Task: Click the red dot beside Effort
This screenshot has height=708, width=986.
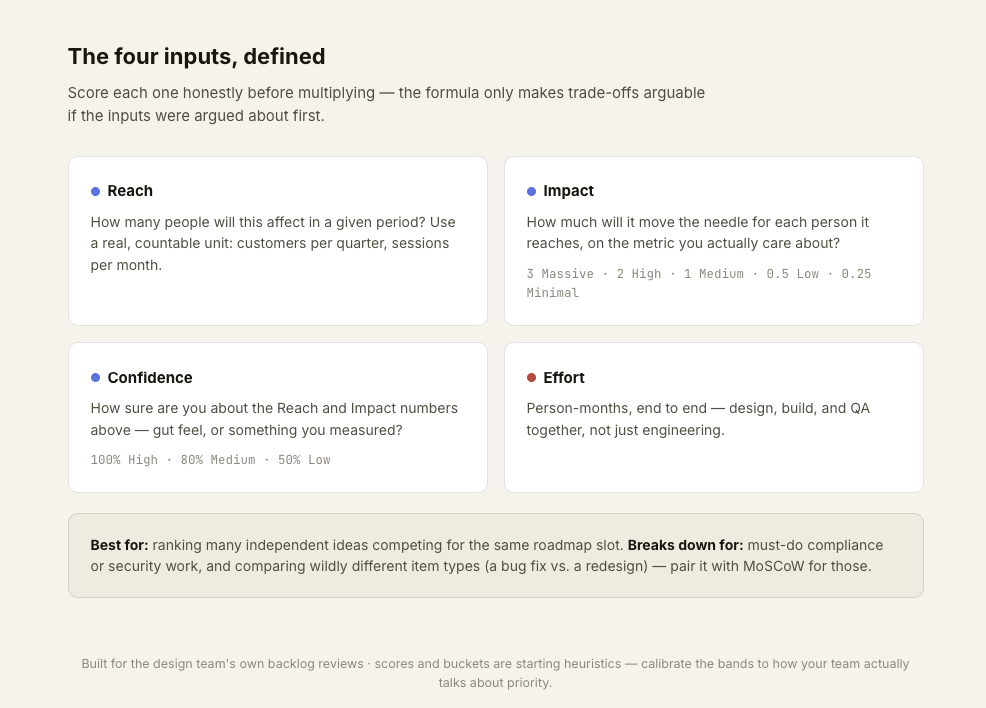Action: pos(531,377)
